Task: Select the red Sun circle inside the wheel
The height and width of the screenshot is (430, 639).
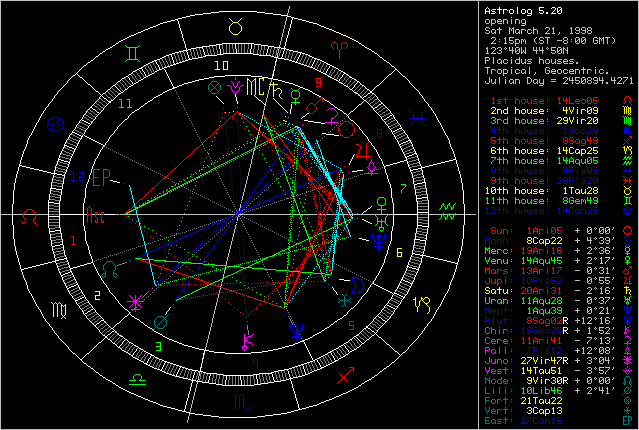Action: (347, 129)
